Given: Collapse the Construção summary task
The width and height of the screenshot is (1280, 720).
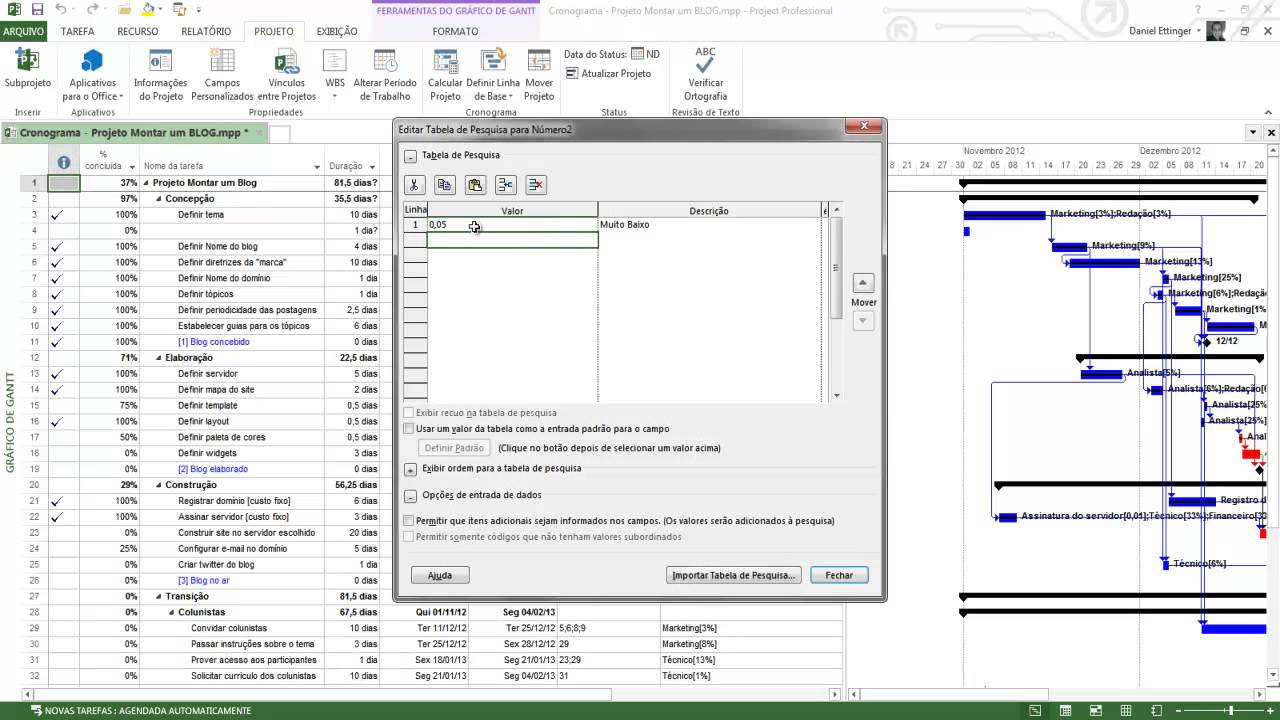Looking at the screenshot, I should (x=158, y=485).
